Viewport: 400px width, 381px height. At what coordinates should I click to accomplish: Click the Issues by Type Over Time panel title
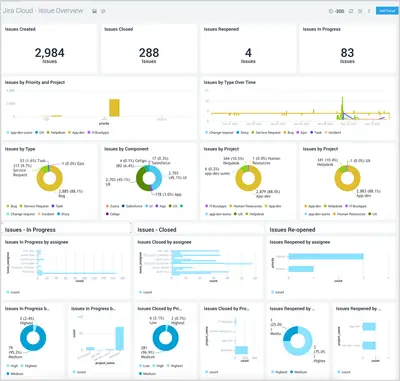click(230, 82)
